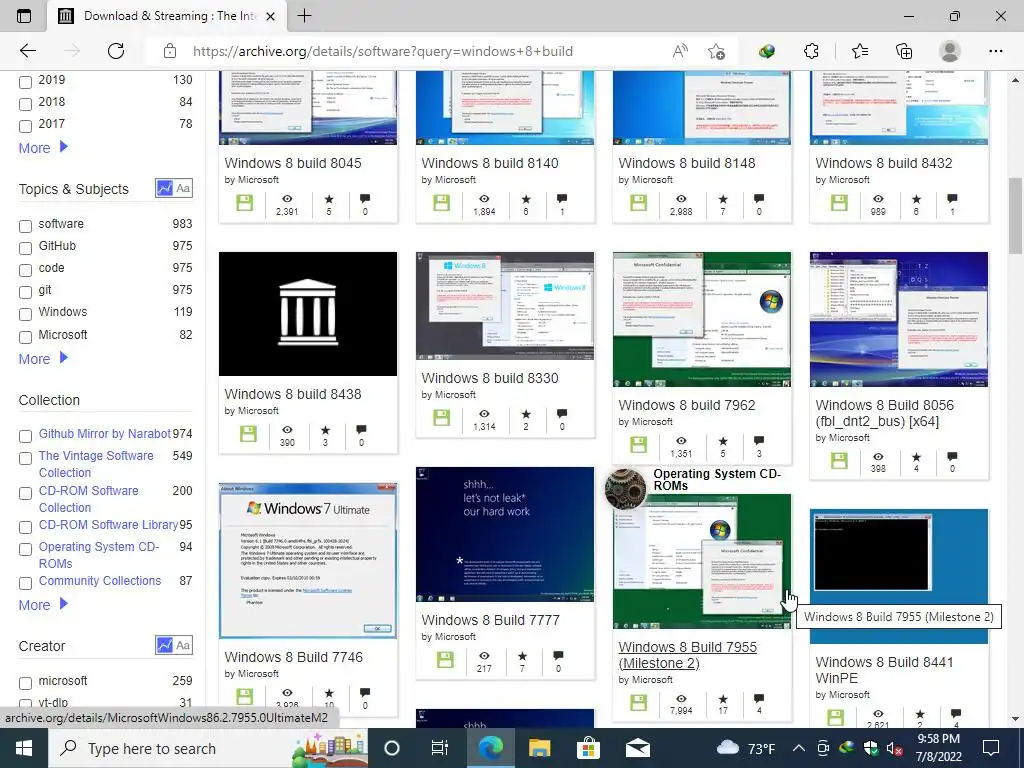Open Collections icon in toolbar
The height and width of the screenshot is (768, 1024).
(x=904, y=51)
